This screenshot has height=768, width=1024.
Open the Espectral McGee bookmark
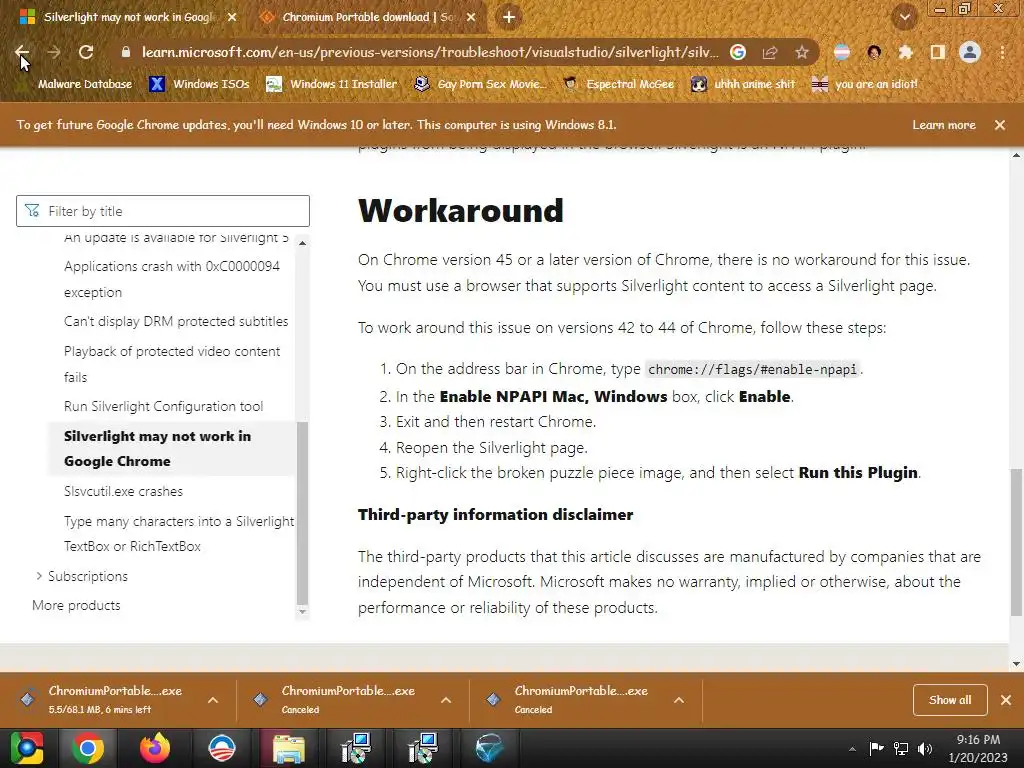click(618, 84)
